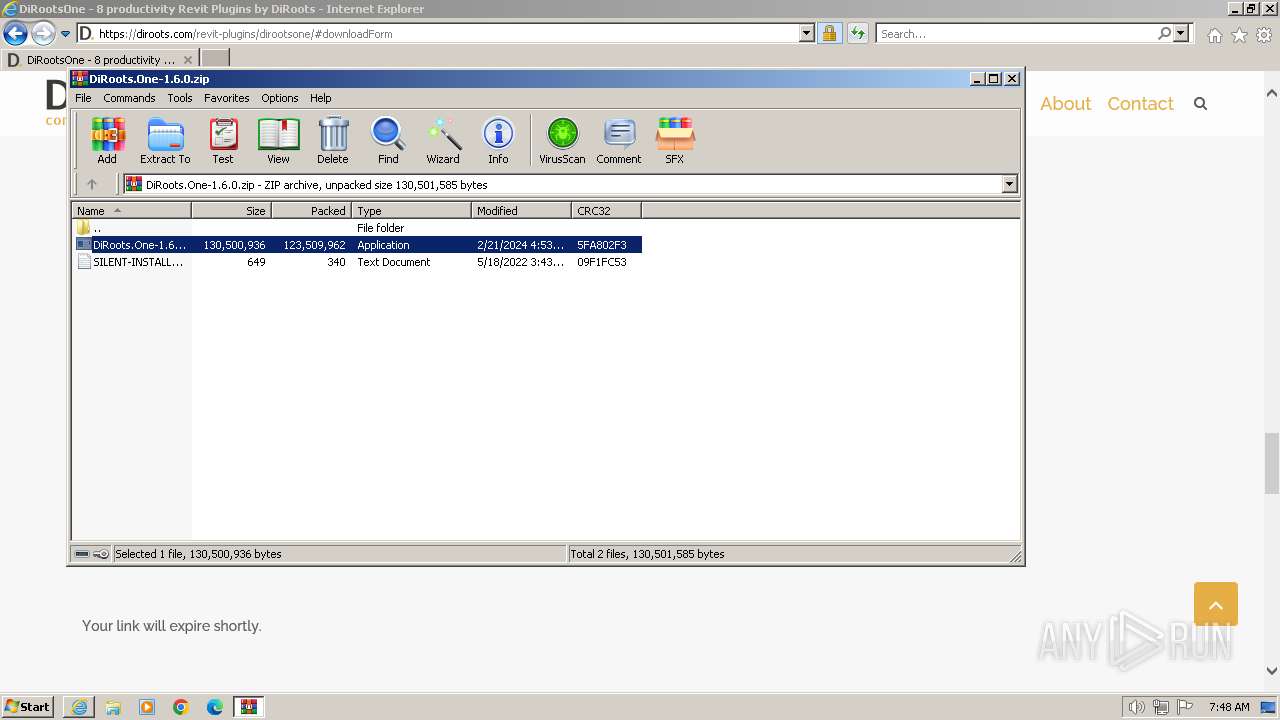This screenshot has height=720, width=1280.
Task: Start VirusScan on the archive
Action: click(x=562, y=141)
